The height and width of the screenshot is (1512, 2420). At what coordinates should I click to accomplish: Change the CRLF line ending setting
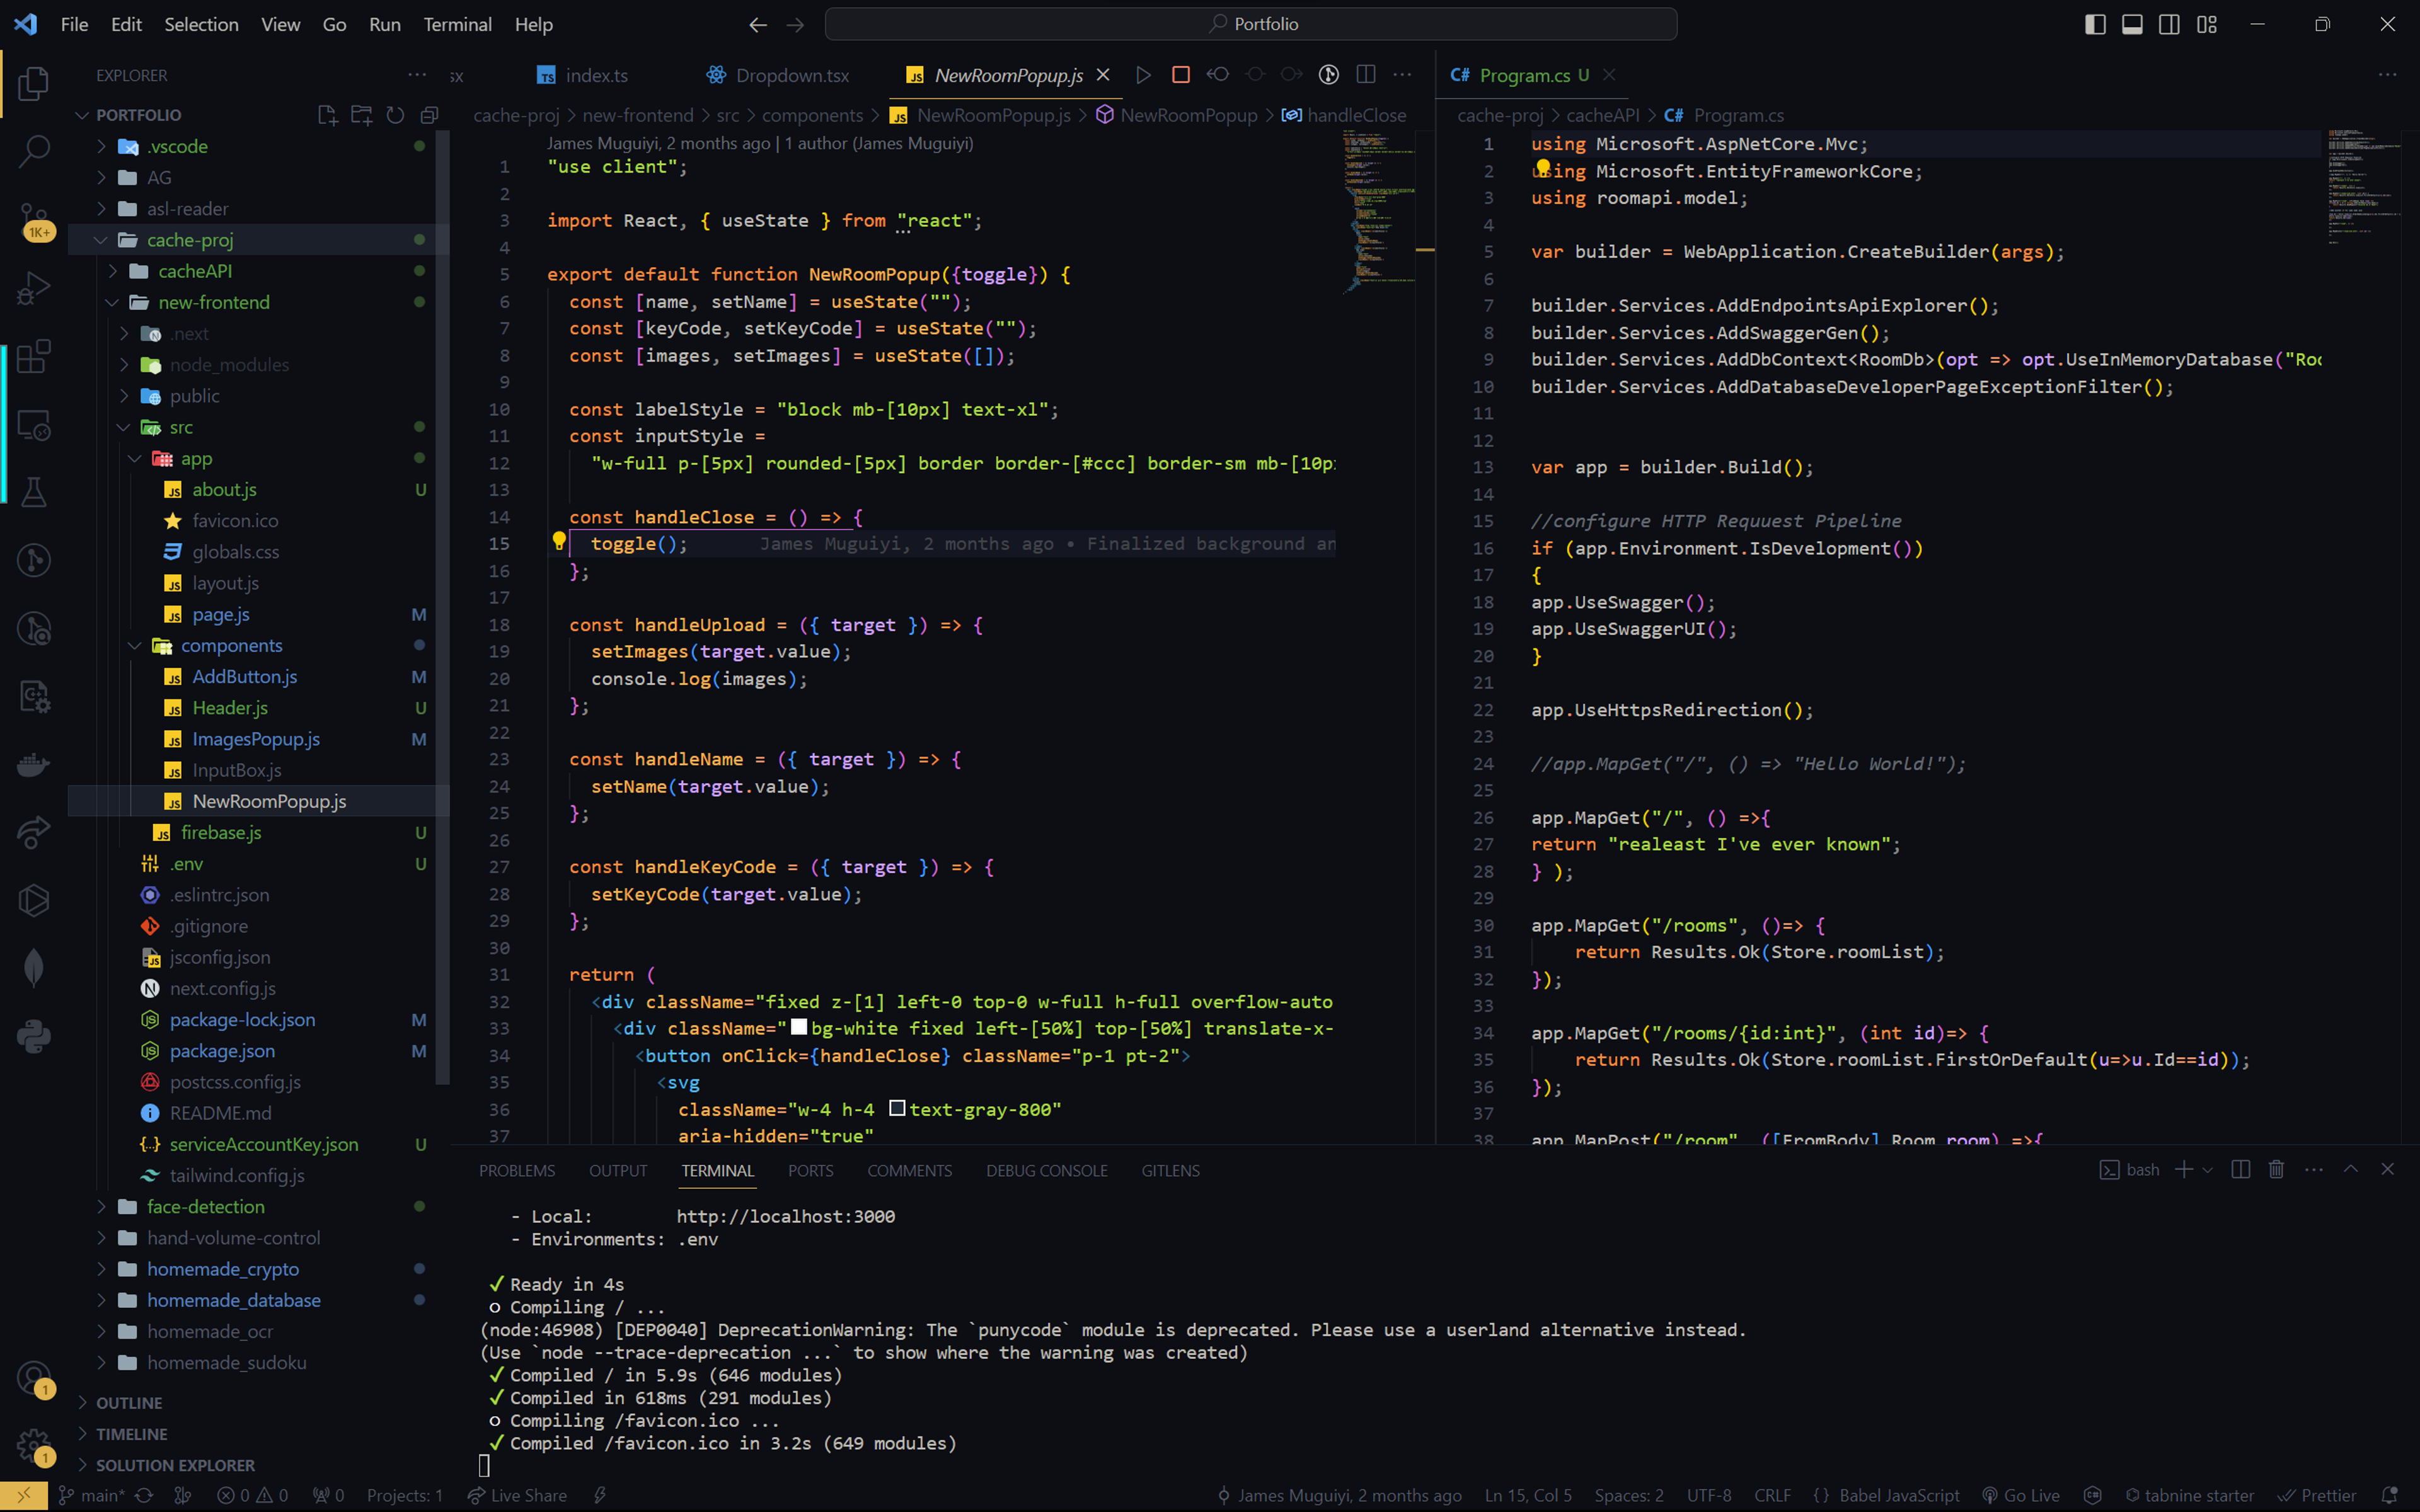[x=1772, y=1495]
